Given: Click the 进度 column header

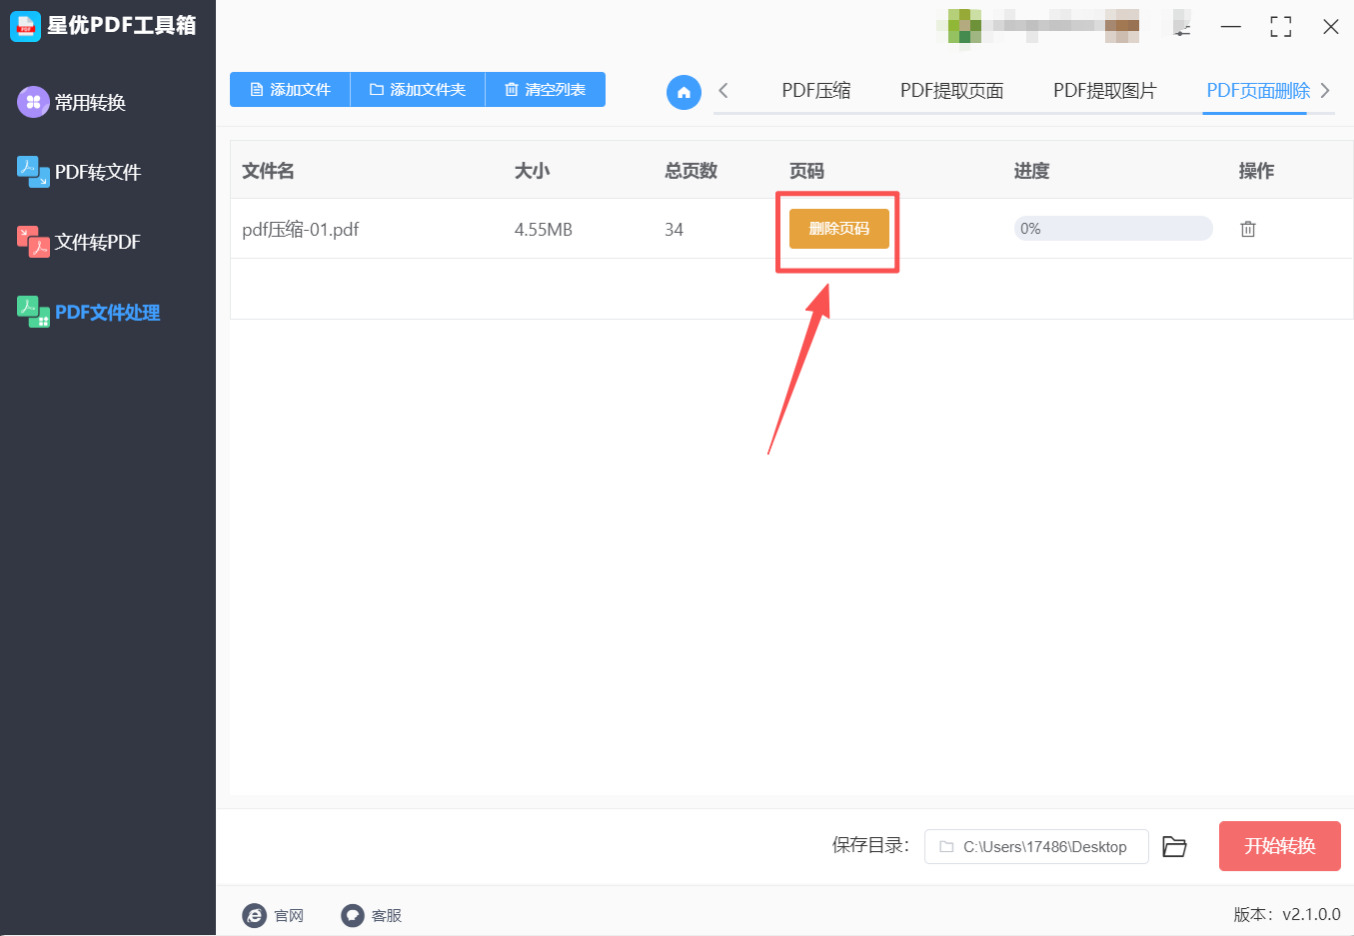Looking at the screenshot, I should (x=1032, y=171).
